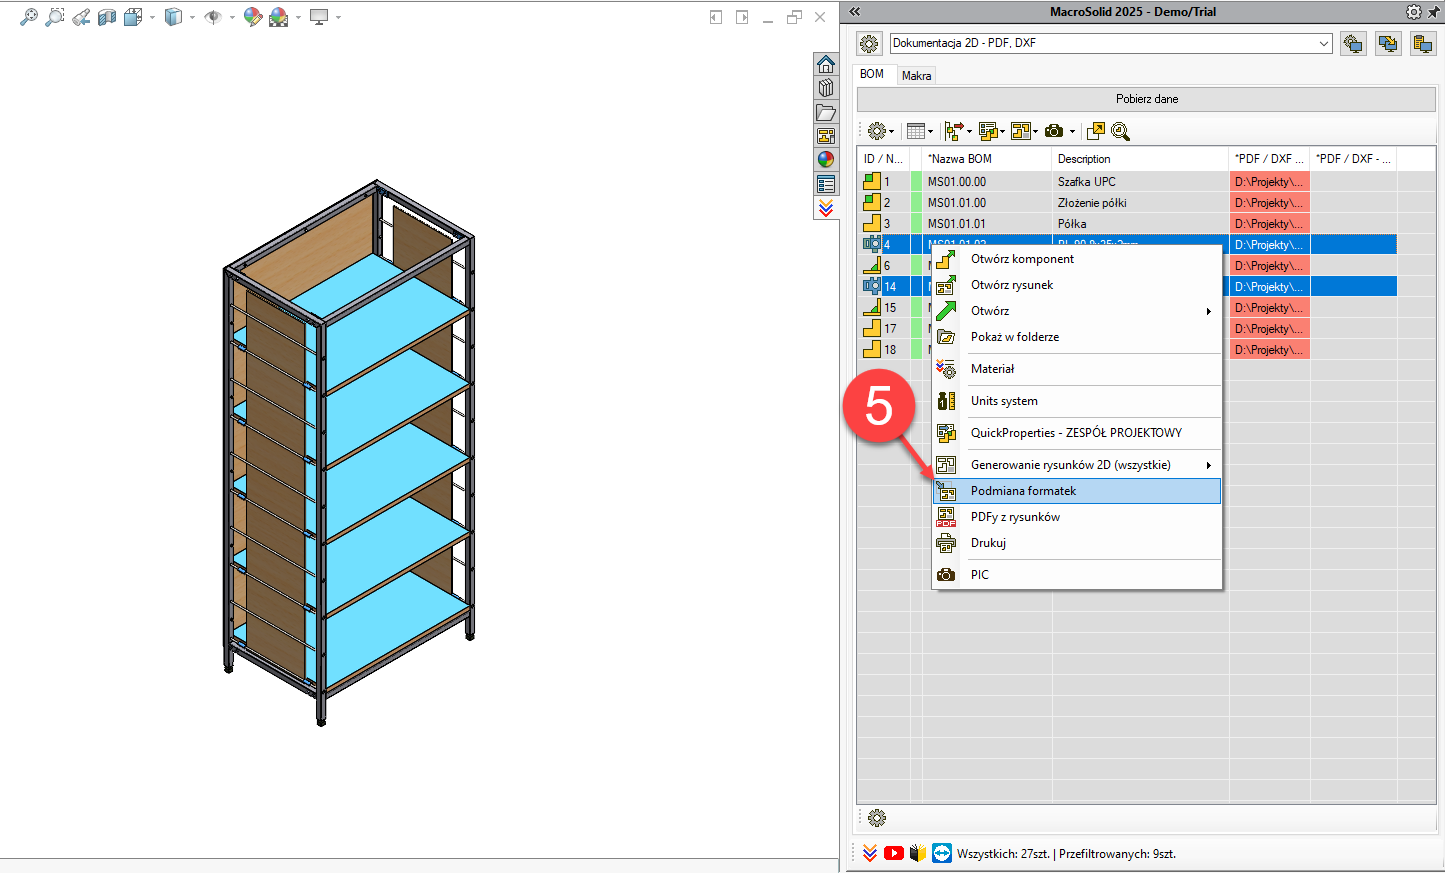Activate the Section View tool

coord(107,17)
